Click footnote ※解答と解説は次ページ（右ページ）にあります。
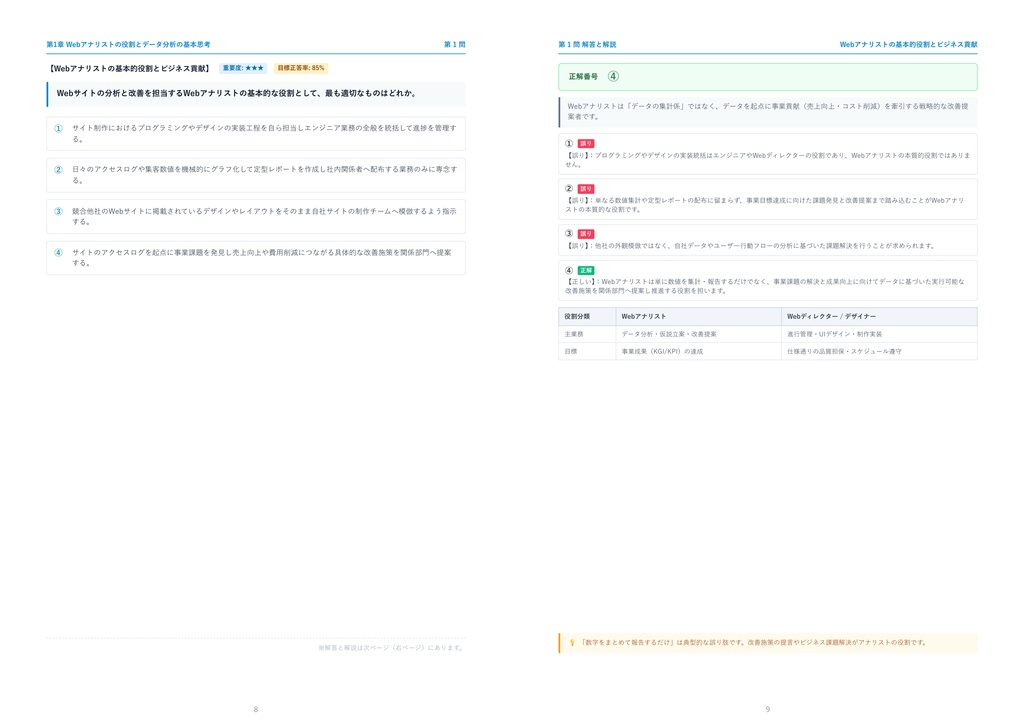The height and width of the screenshot is (724, 1024). 391,648
